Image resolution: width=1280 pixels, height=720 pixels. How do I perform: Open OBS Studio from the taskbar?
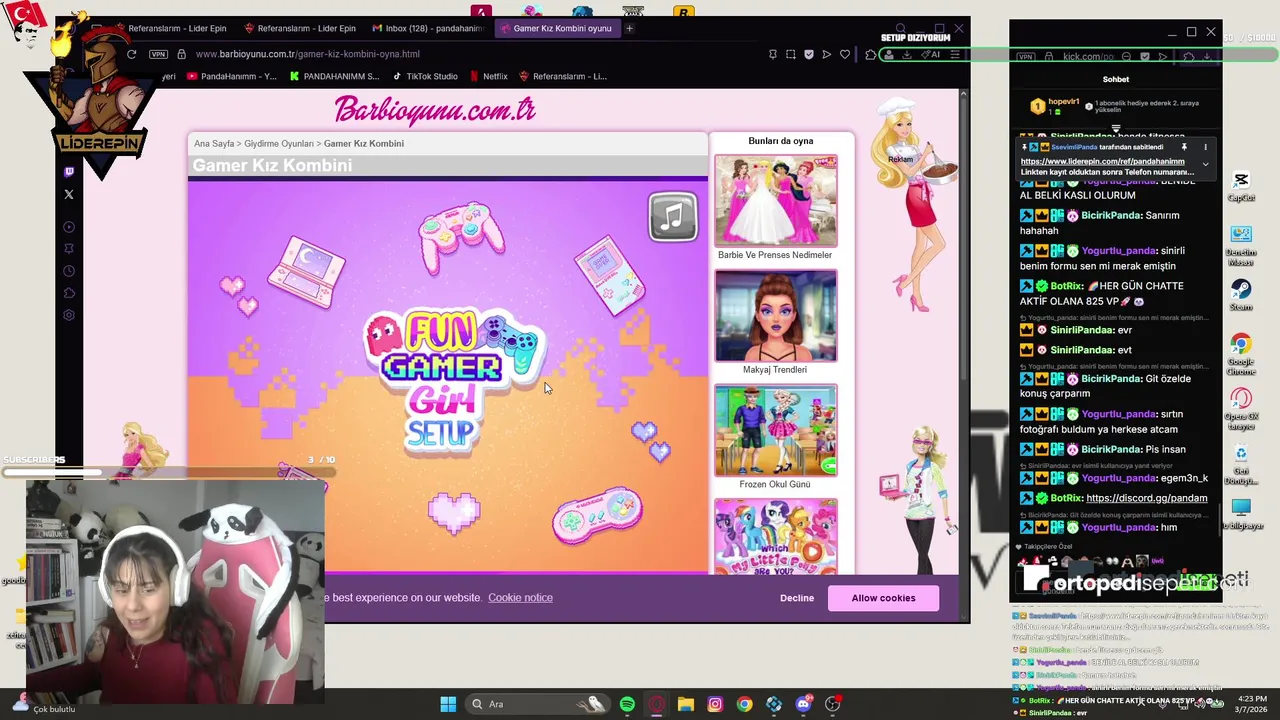[832, 704]
